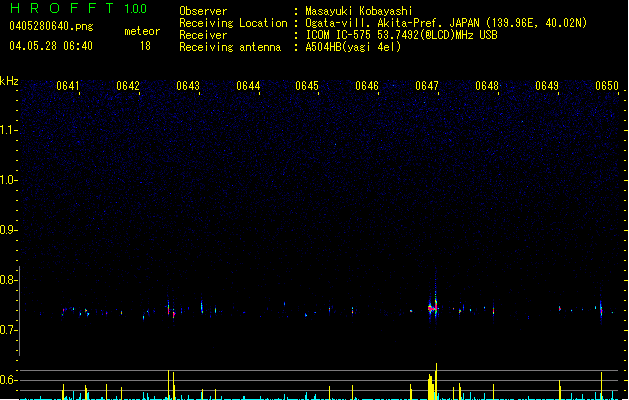Click the 0647 time marker

427,86
